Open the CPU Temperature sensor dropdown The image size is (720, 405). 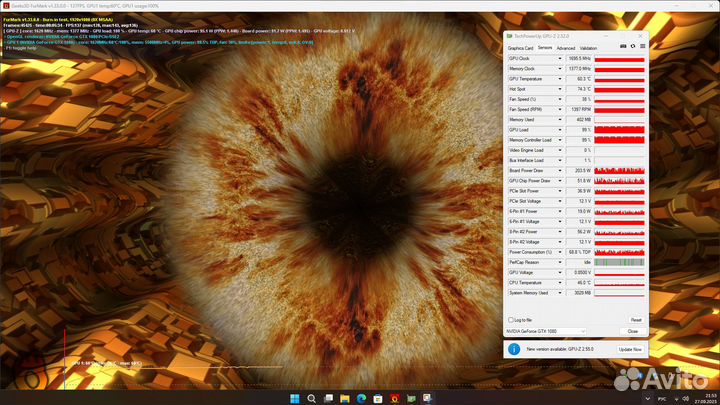[x=560, y=282]
